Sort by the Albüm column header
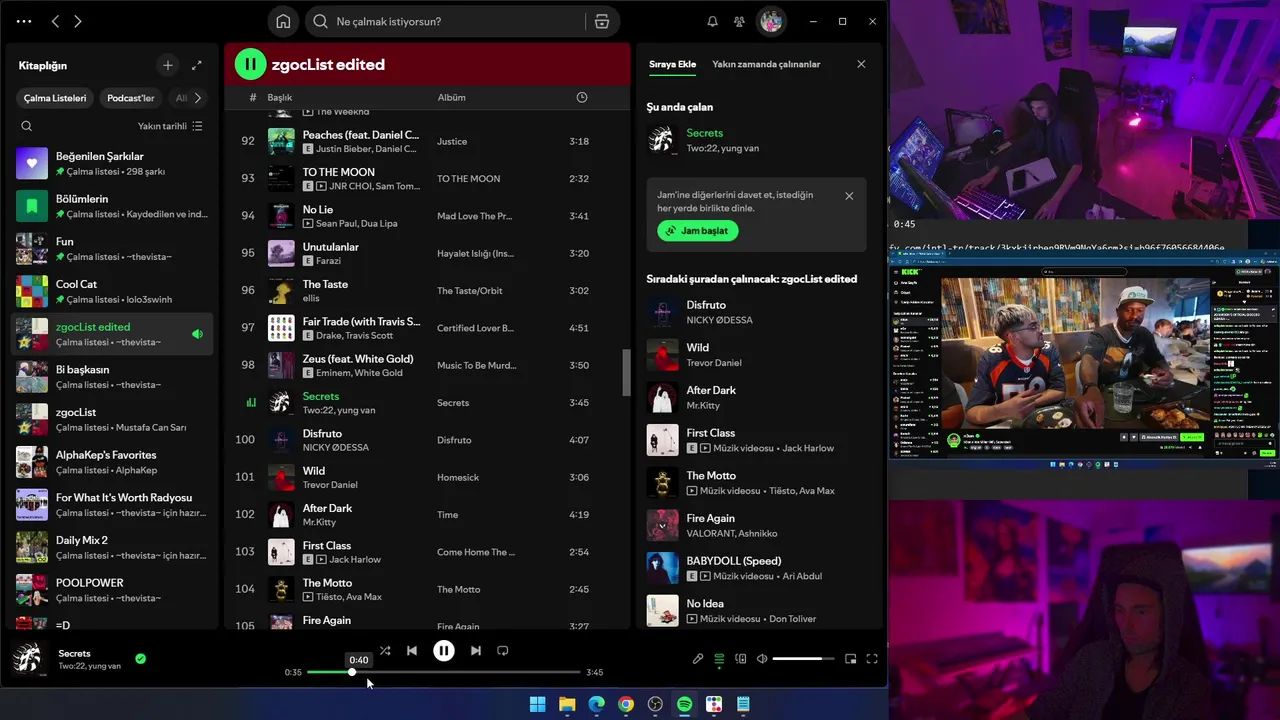This screenshot has width=1280, height=720. tap(451, 97)
